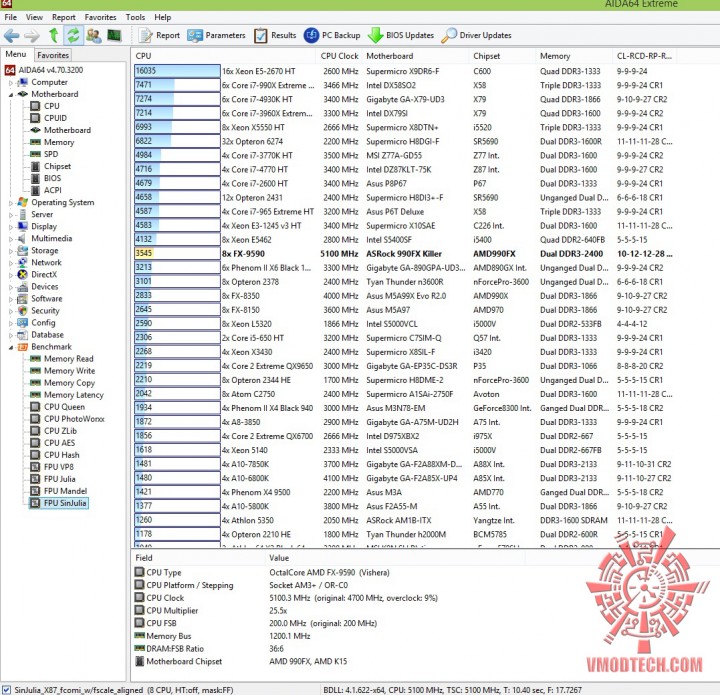Screen dimensions: 720x695
Task: Open the View menu
Action: click(x=34, y=17)
